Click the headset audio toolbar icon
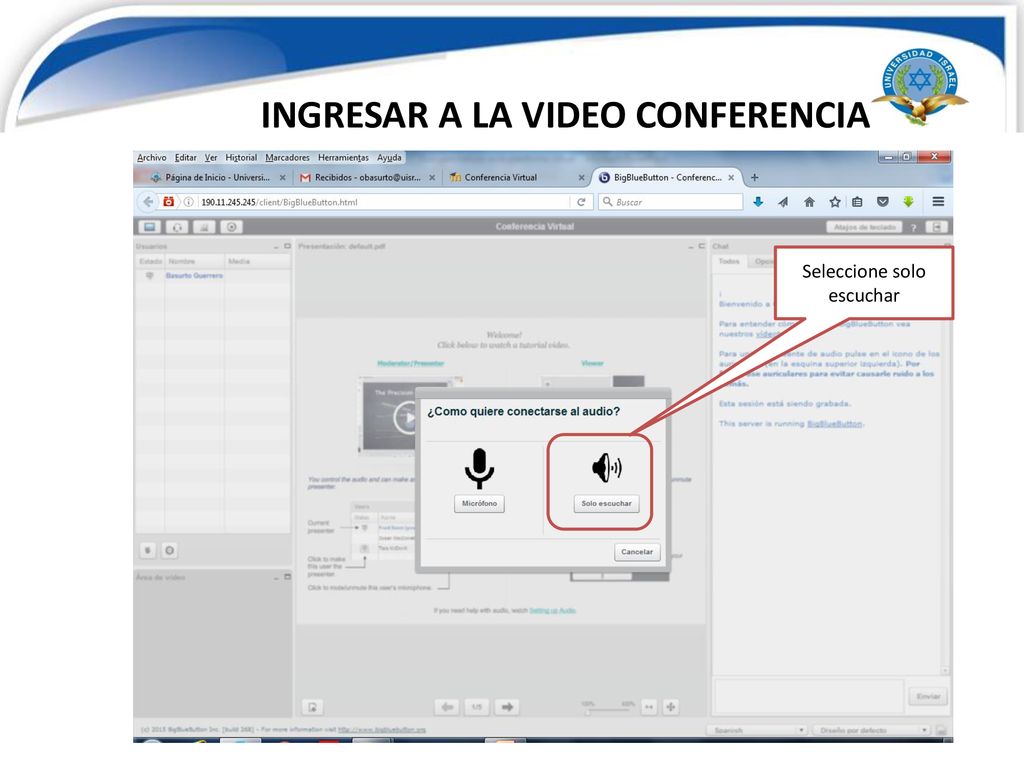The height and width of the screenshot is (768, 1024). tap(177, 227)
